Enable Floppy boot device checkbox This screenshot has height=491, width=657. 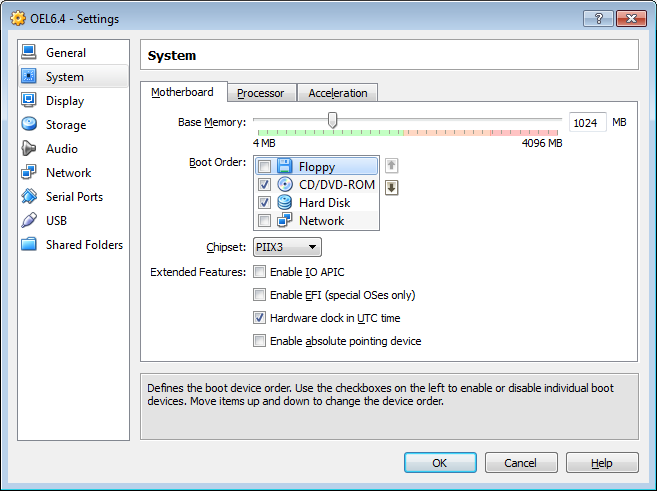tap(264, 167)
